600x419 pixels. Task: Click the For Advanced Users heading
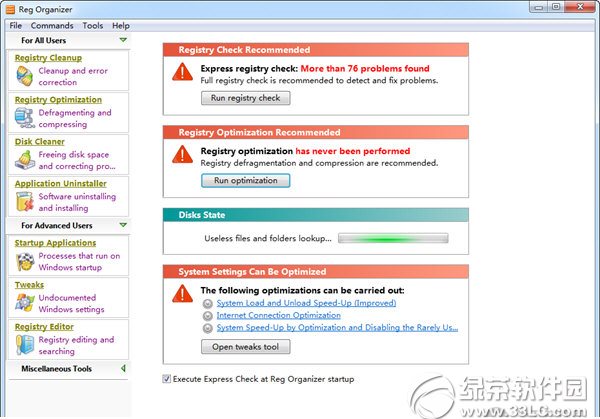pos(57,225)
